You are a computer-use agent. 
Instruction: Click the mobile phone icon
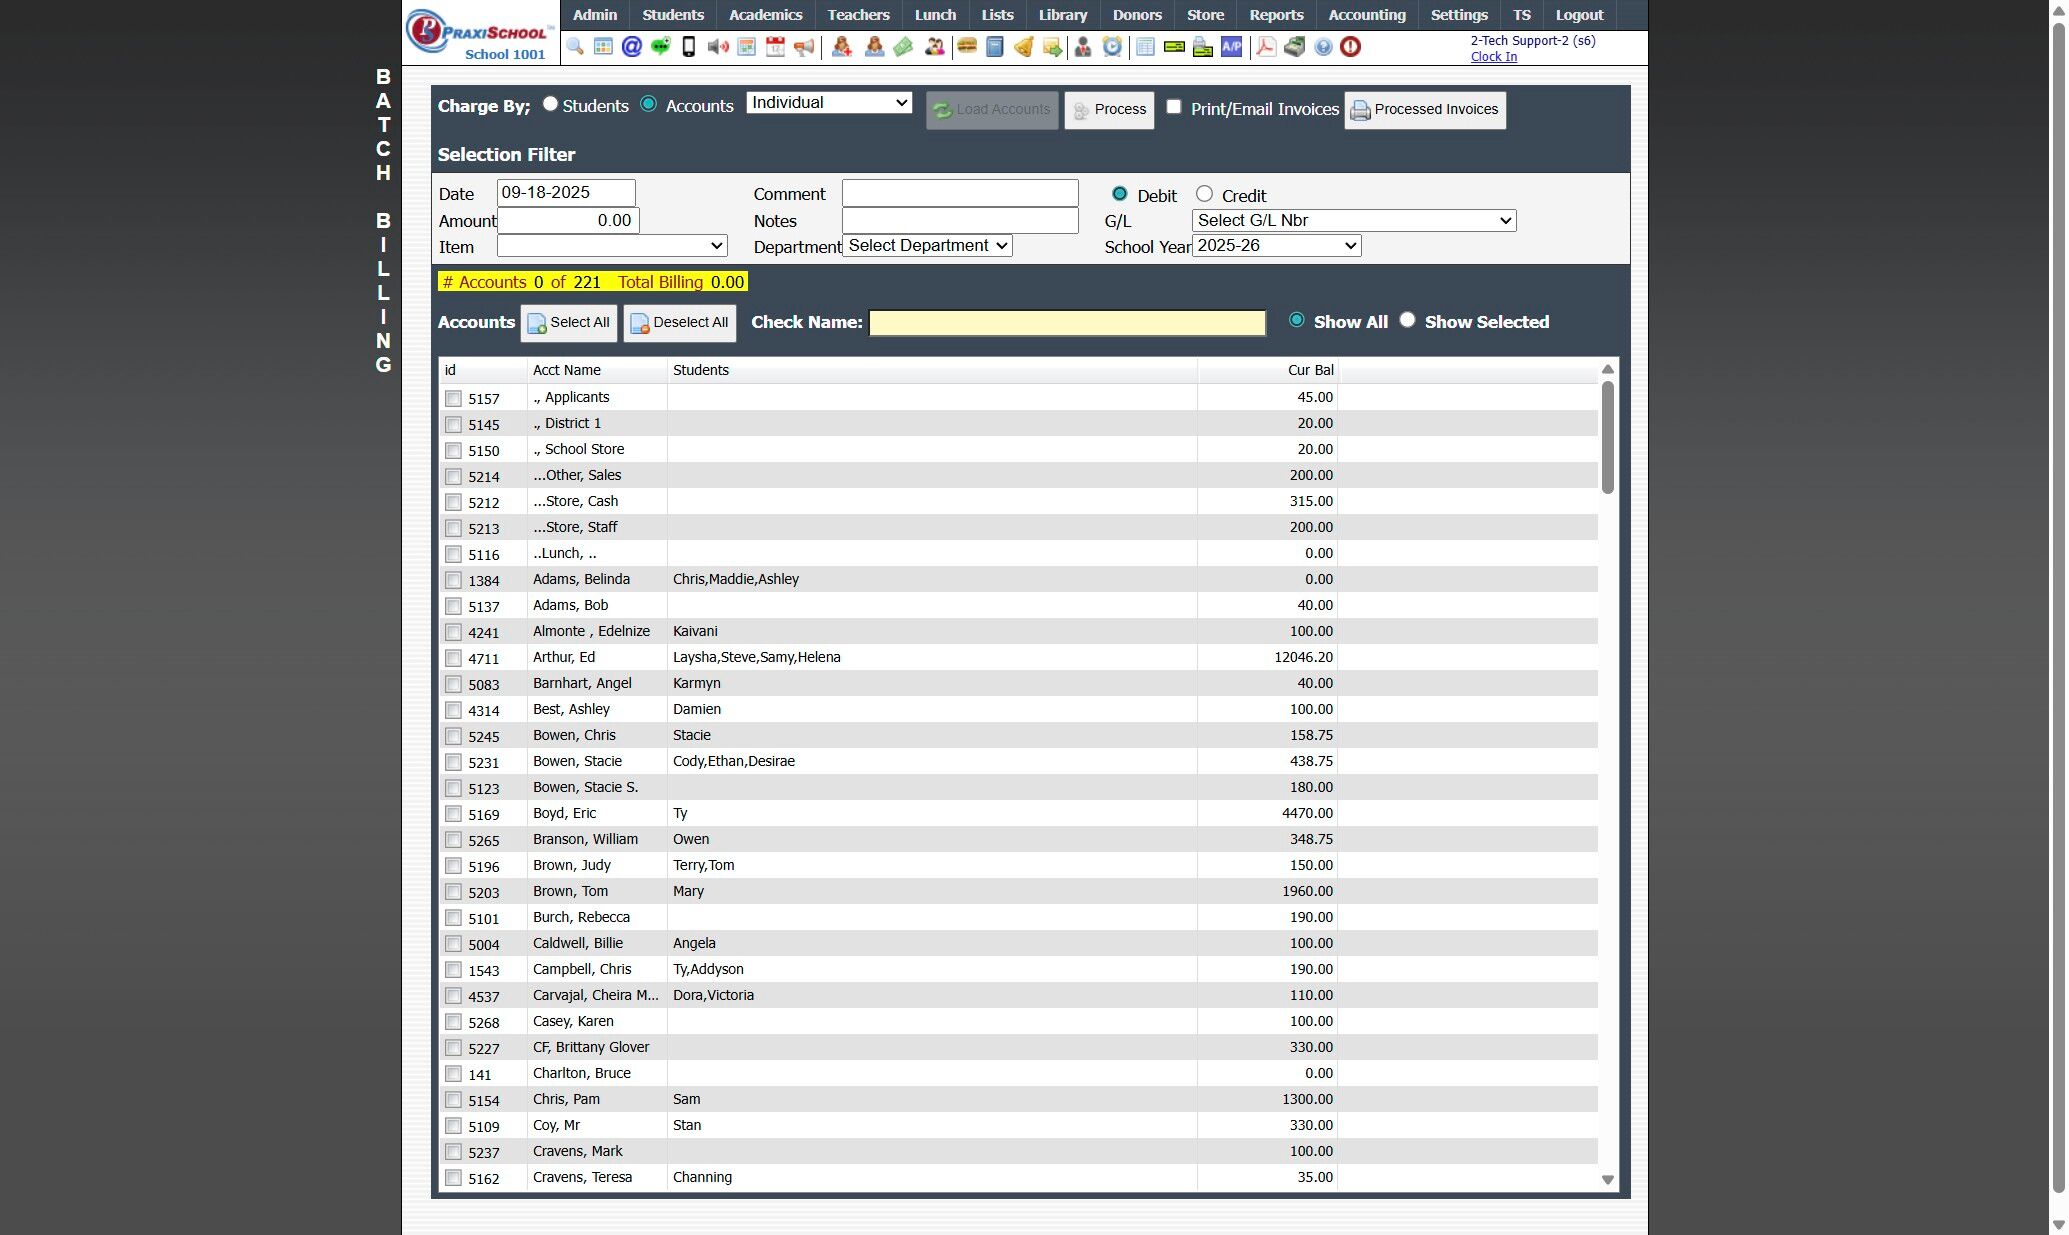pos(689,47)
